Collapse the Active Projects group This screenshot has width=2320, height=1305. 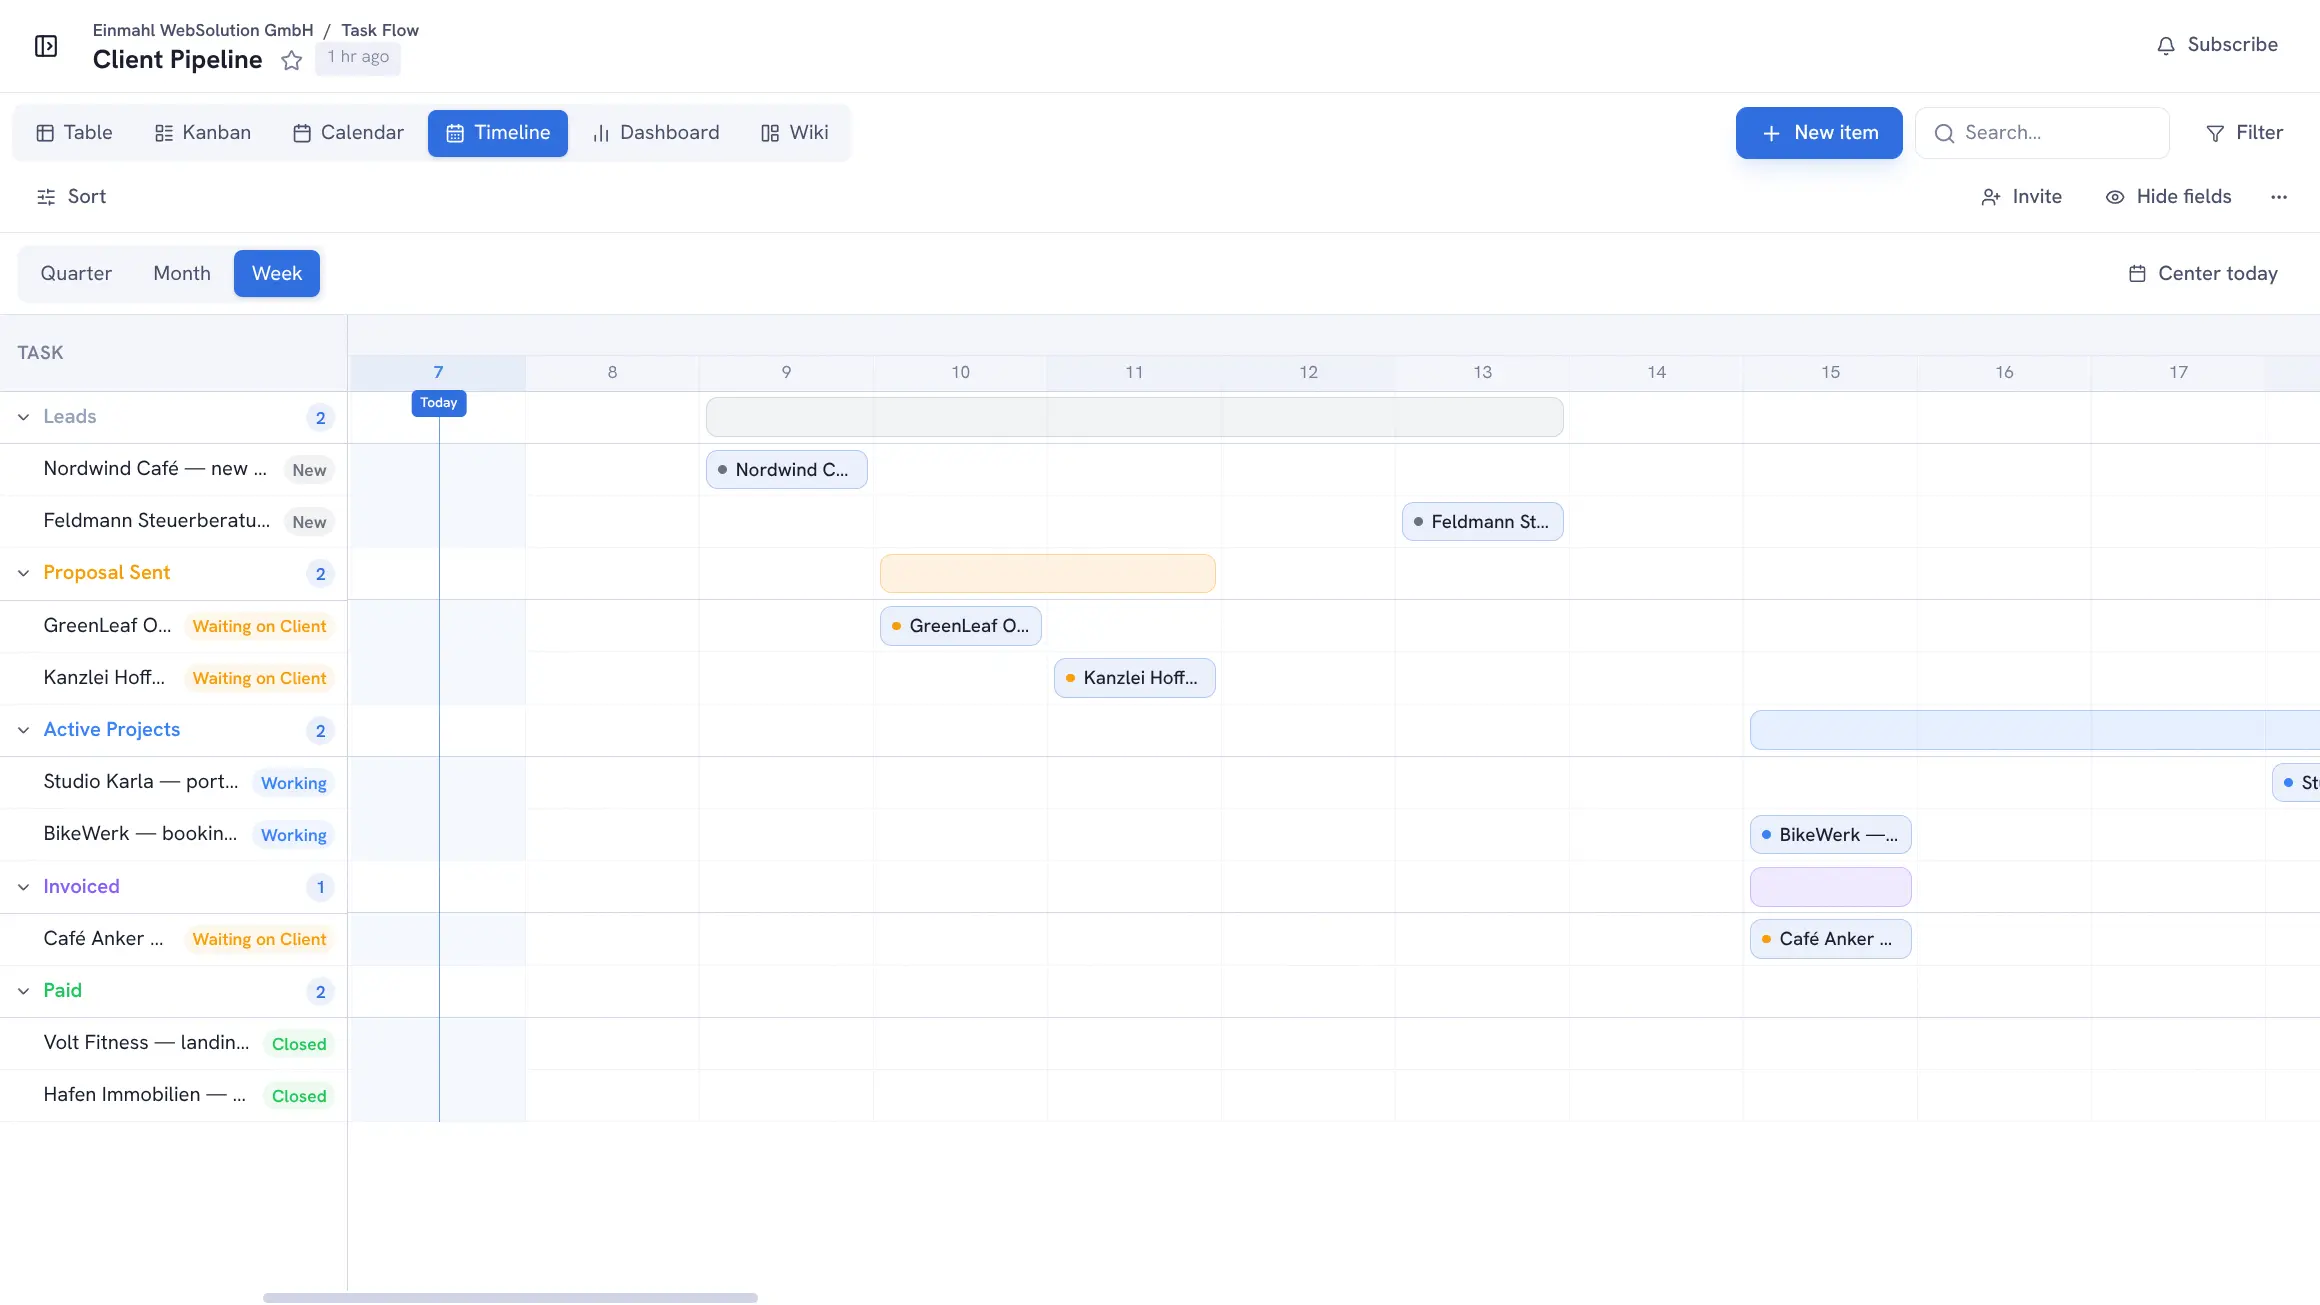tap(23, 730)
